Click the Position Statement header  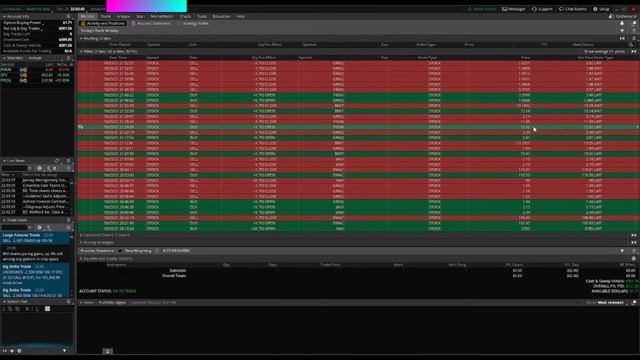pos(97,251)
